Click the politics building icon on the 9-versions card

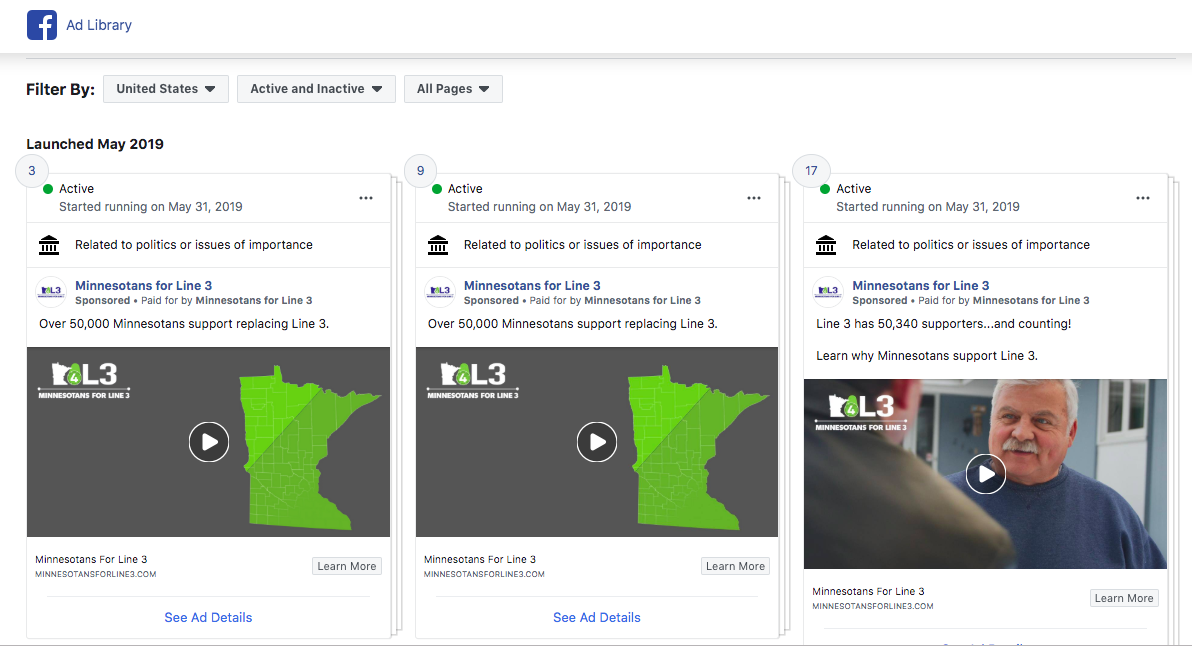coord(438,245)
